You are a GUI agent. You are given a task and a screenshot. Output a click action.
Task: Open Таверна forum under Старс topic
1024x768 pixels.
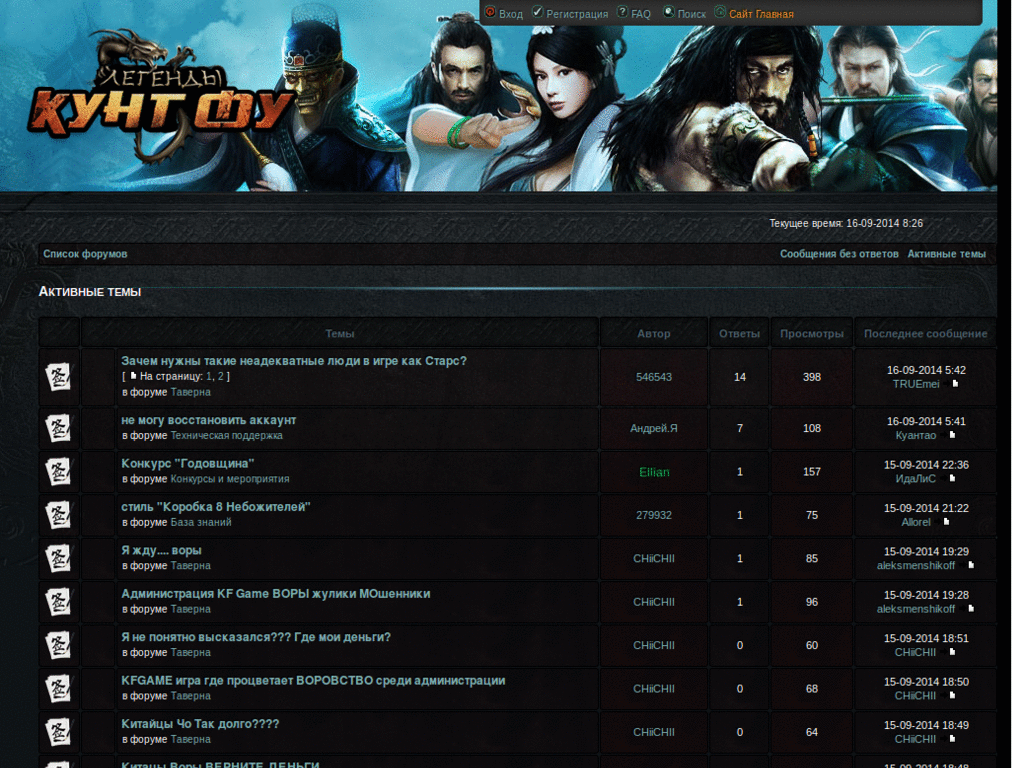point(190,392)
